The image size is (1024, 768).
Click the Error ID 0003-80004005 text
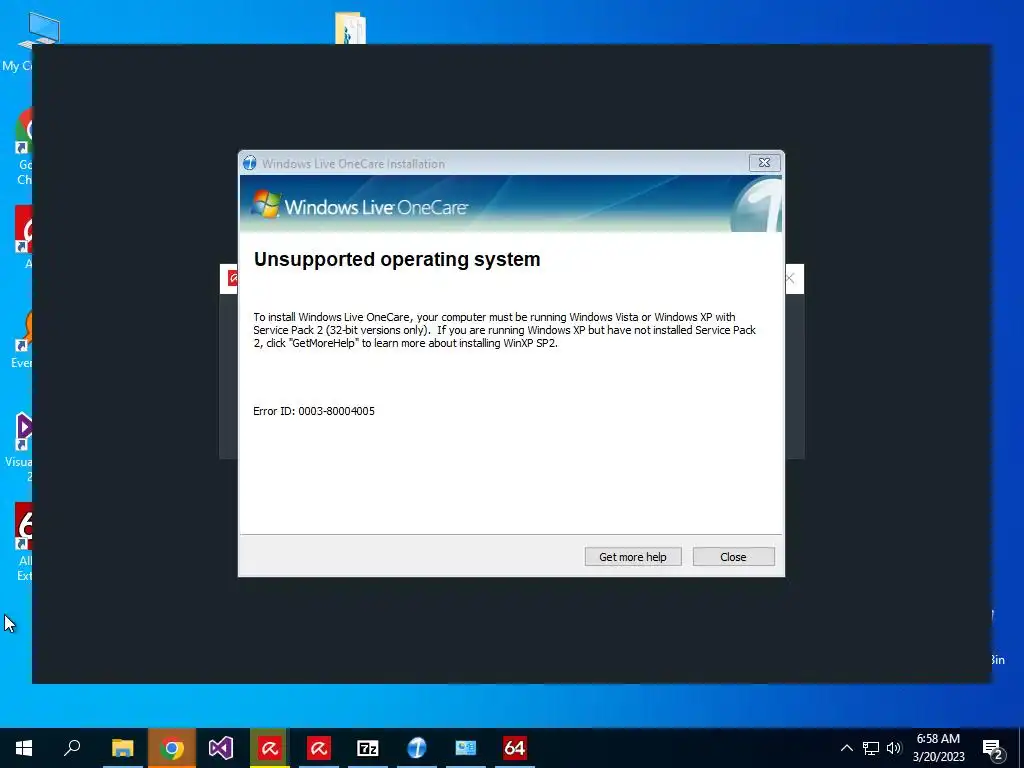[314, 411]
